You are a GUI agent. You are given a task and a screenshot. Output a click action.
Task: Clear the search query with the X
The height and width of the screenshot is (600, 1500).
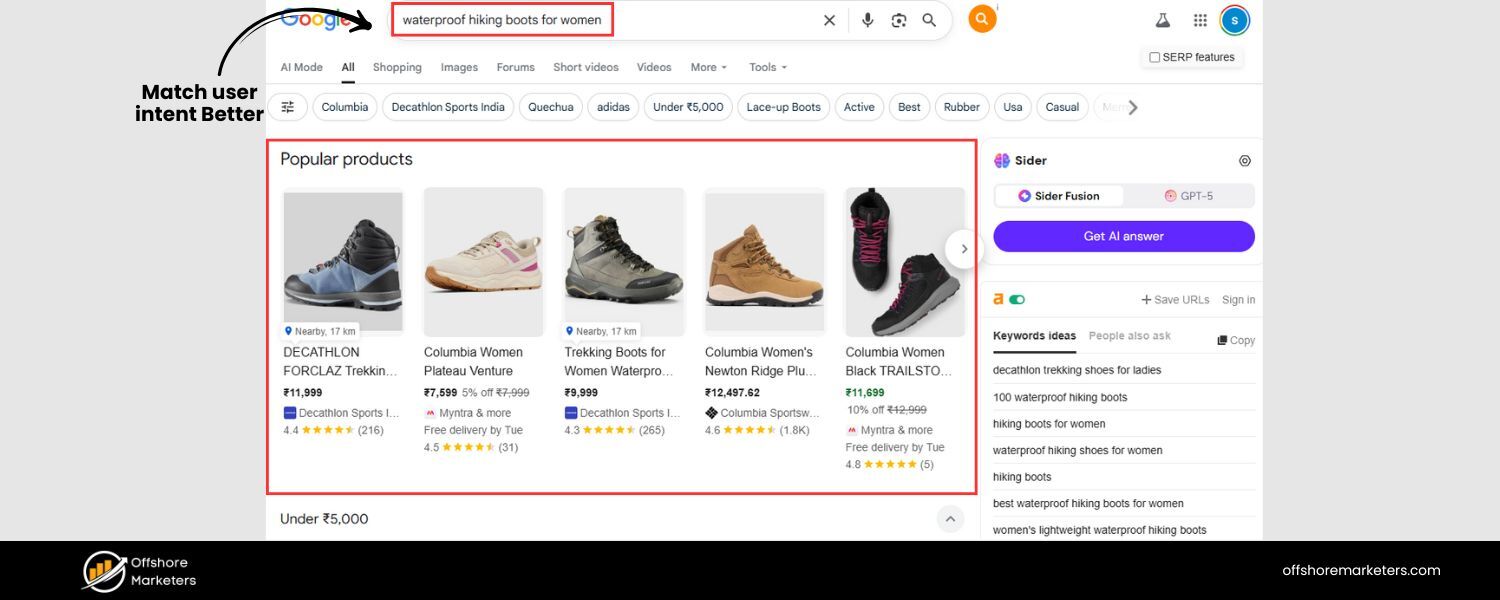click(x=829, y=19)
